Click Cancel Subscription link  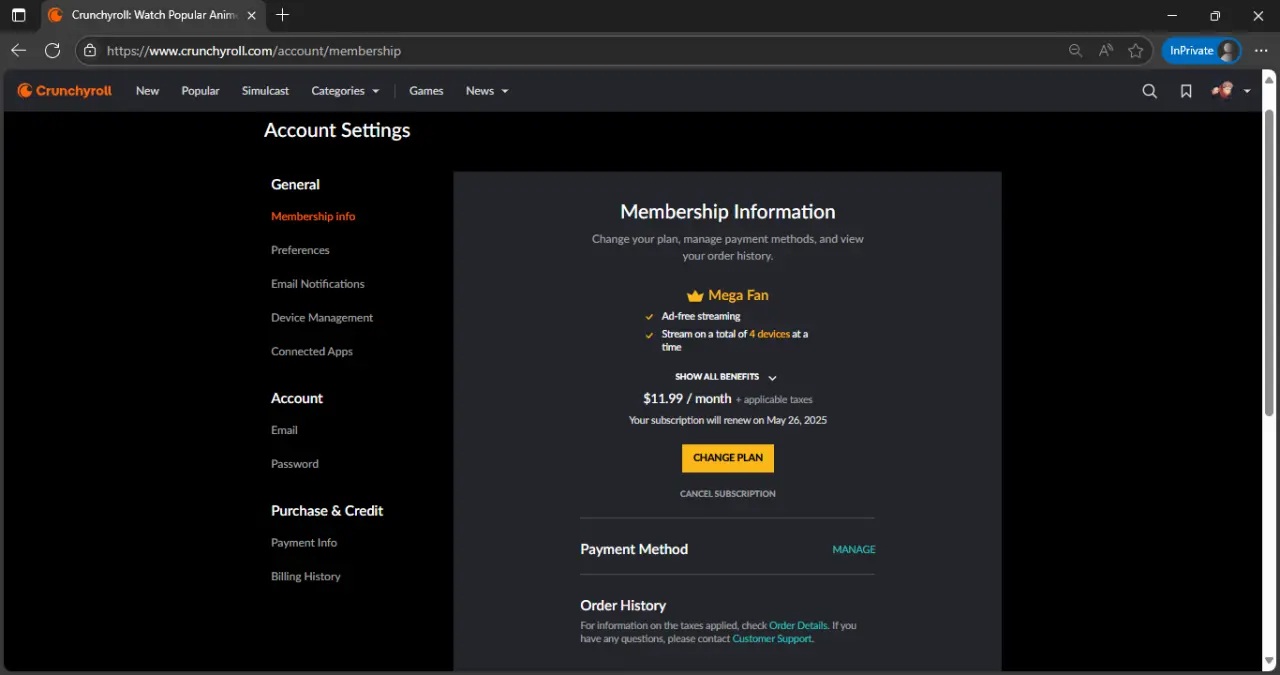728,494
